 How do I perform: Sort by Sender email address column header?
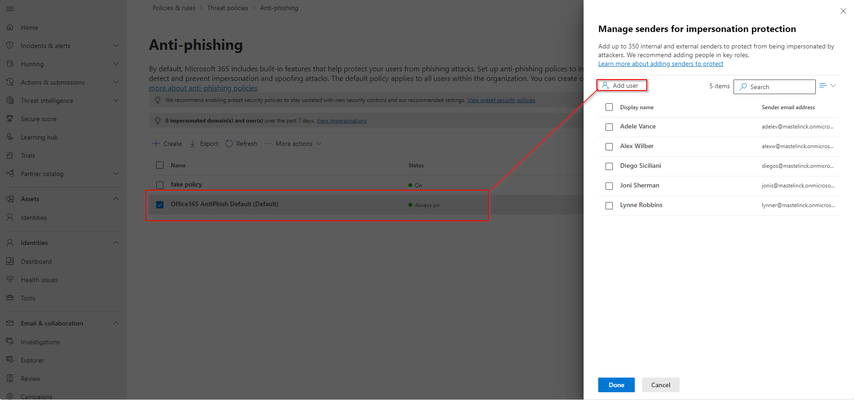pyautogui.click(x=788, y=107)
